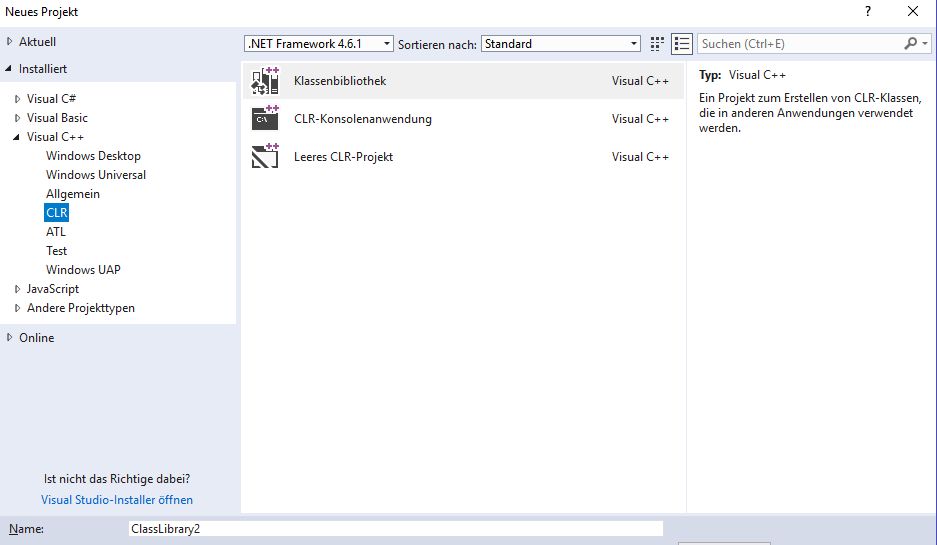
Task: Select the Test category
Action: pyautogui.click(x=56, y=250)
